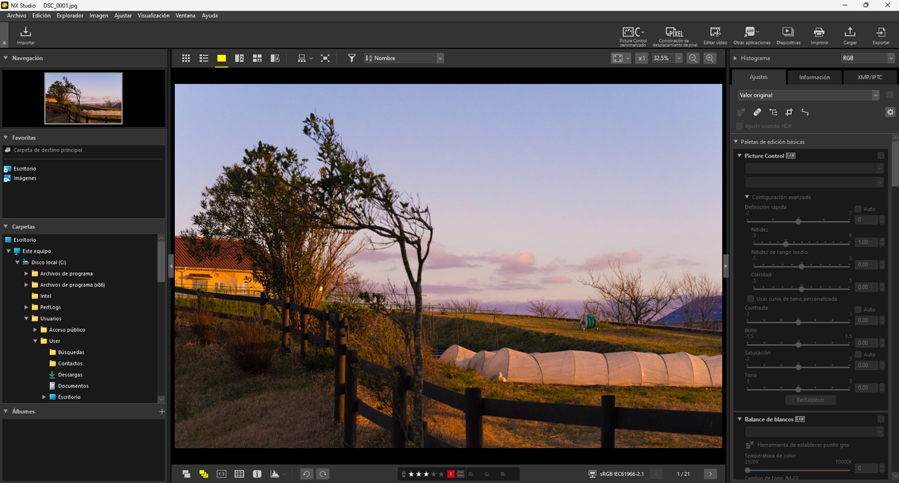Open the RGB histogram channel dropdown
Image resolution: width=899 pixels, height=483 pixels.
867,59
